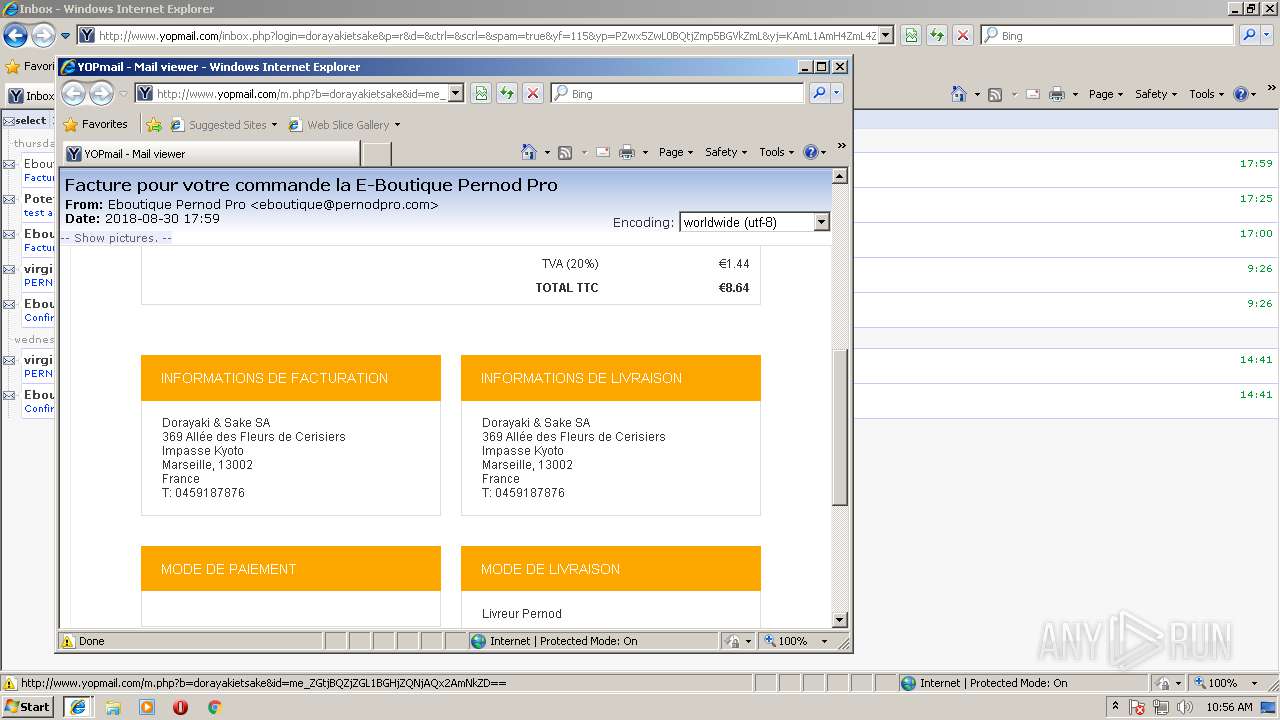Viewport: 1280px width, 720px height.
Task: Open Windows Explorer from the taskbar
Action: [x=113, y=707]
